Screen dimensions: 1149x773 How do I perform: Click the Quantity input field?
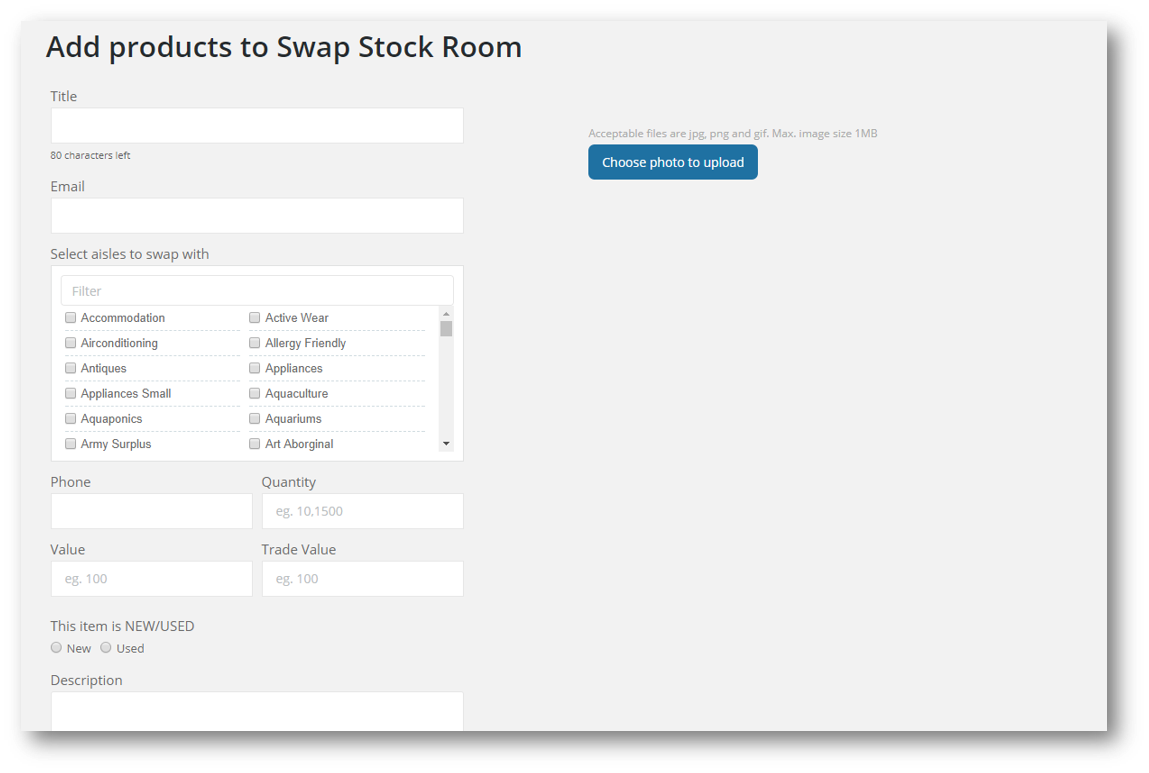tap(362, 511)
